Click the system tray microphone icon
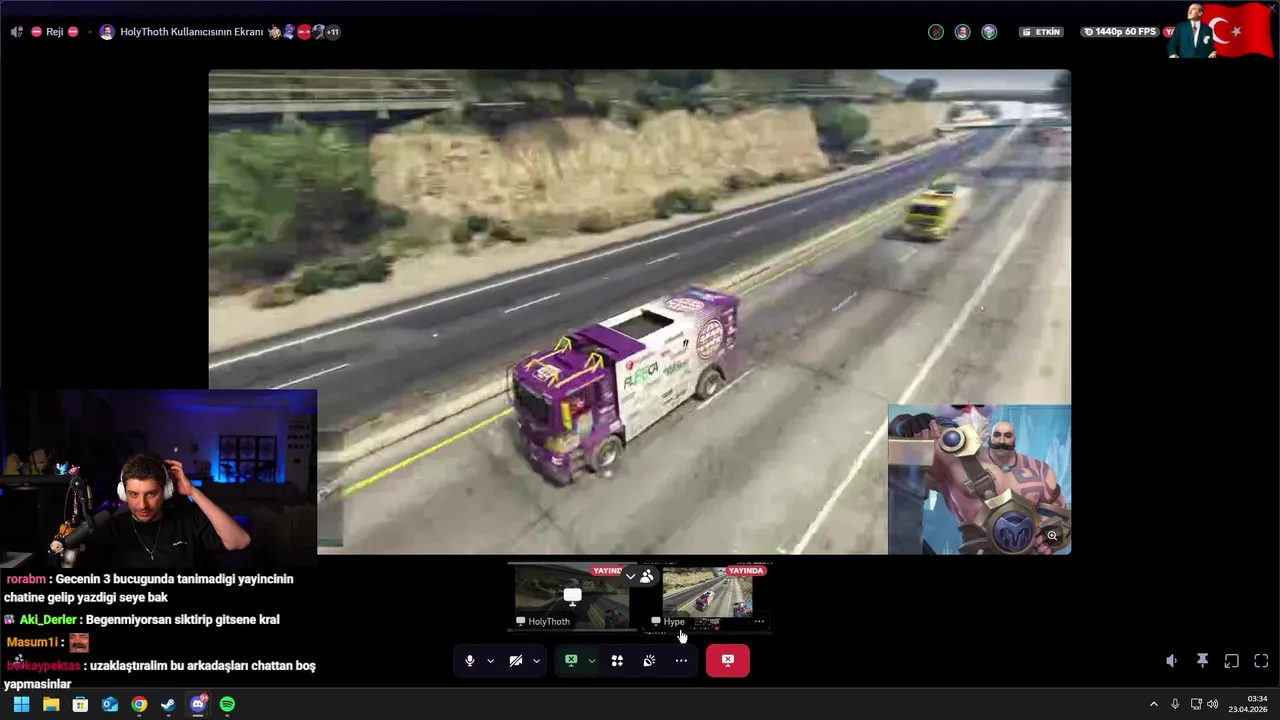1280x720 pixels. 1175,705
